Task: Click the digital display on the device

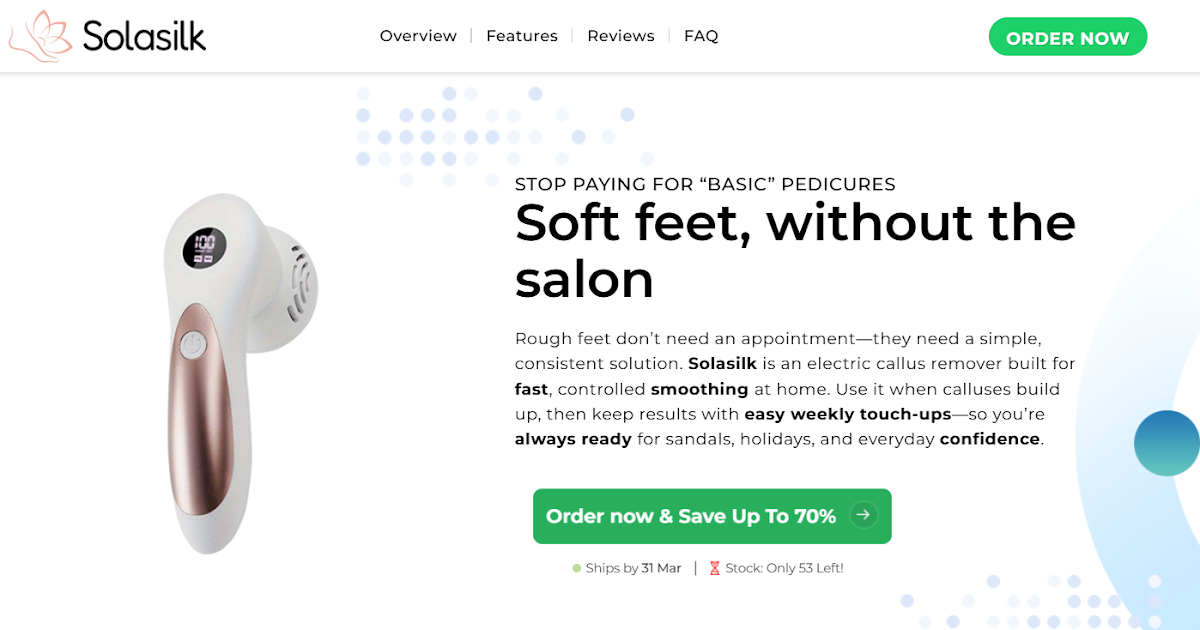Action: (204, 248)
